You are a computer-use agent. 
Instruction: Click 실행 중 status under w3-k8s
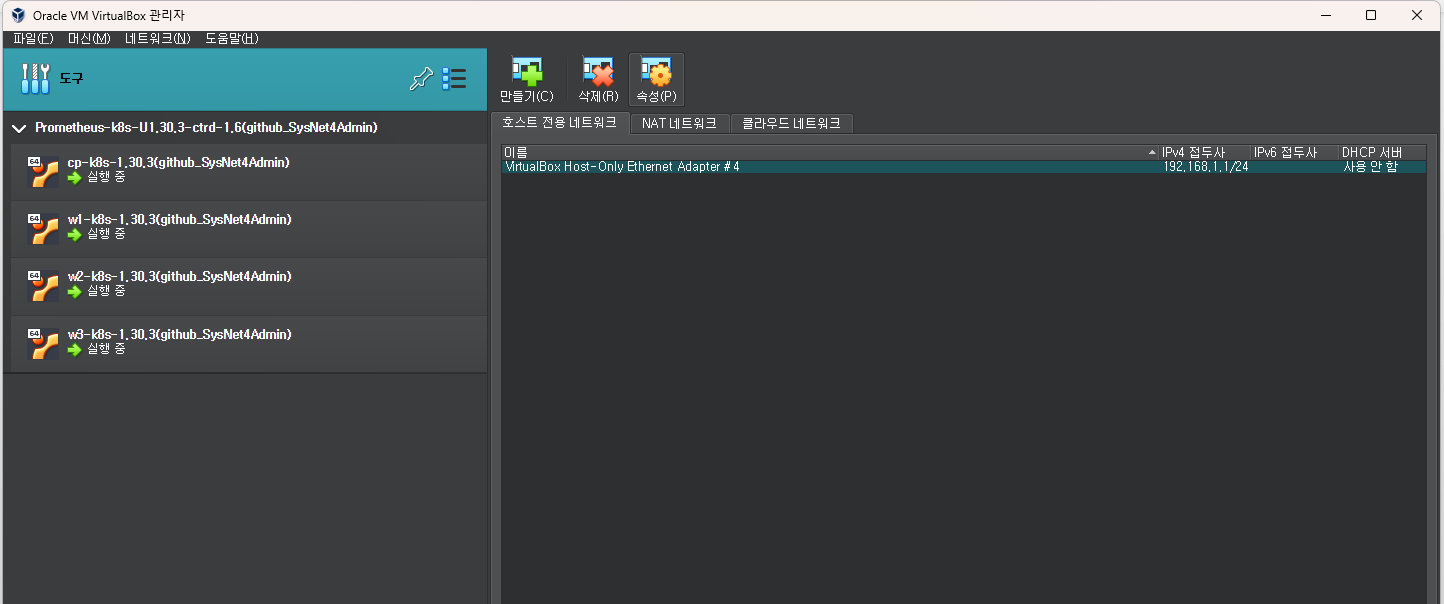106,349
